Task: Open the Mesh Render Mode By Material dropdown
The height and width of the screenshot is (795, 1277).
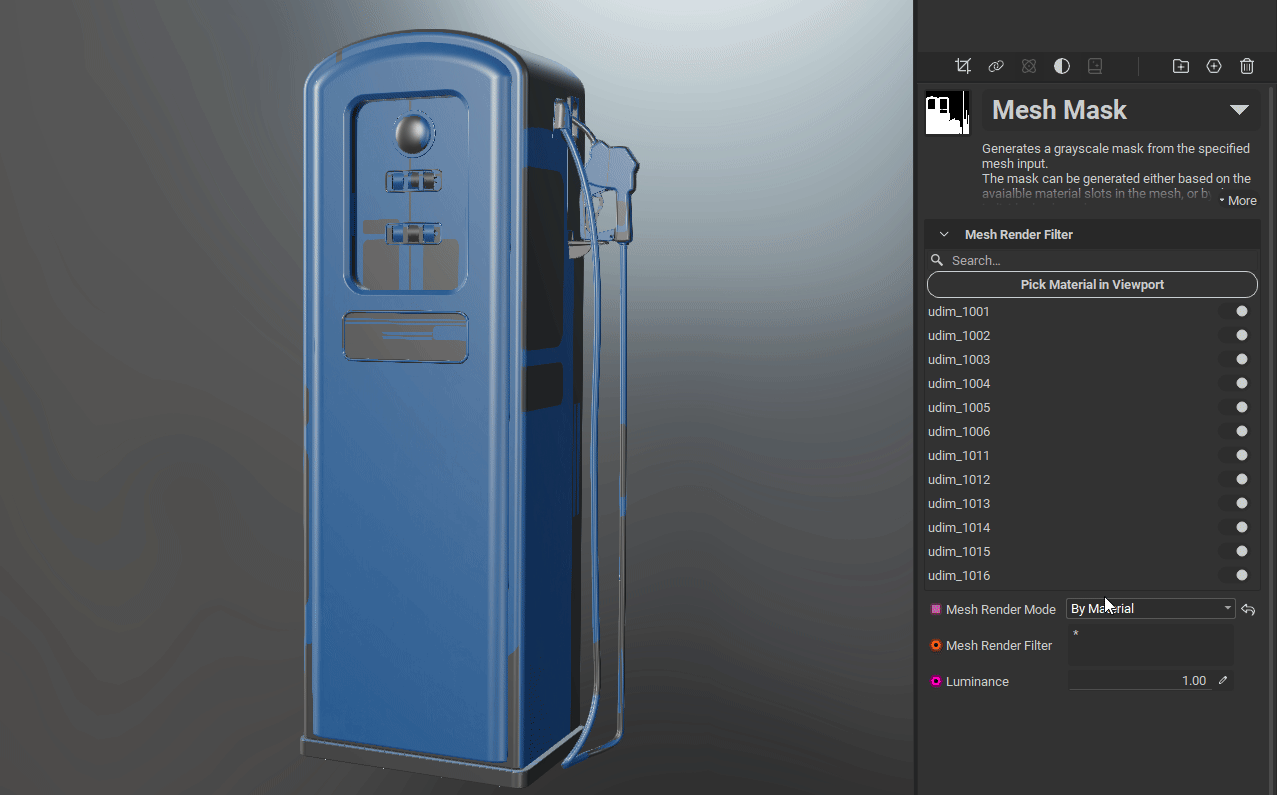Action: pyautogui.click(x=1151, y=608)
